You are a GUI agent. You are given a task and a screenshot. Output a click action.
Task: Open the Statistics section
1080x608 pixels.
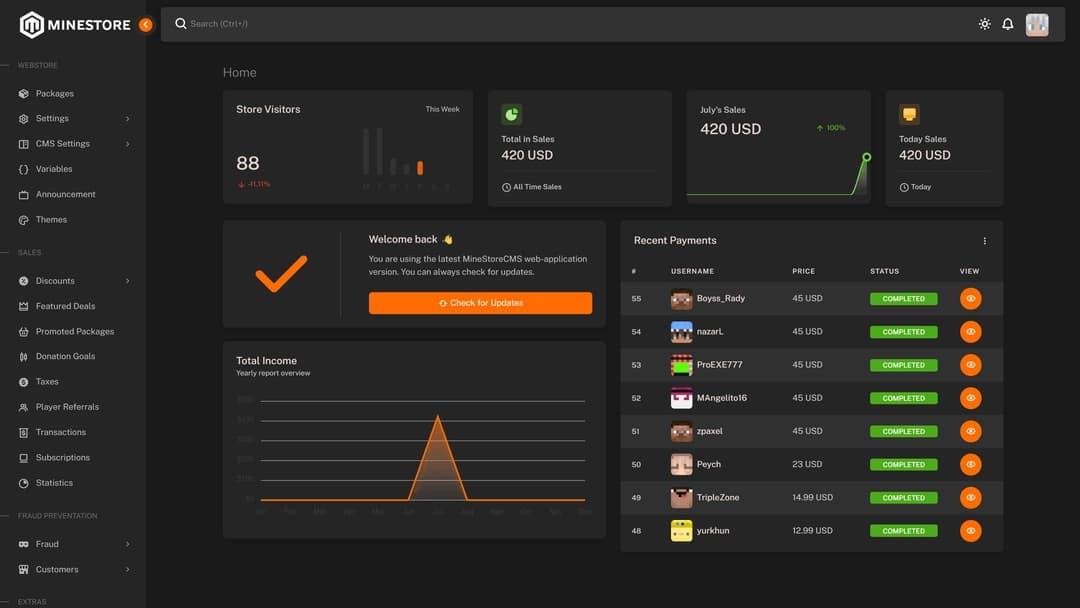(x=55, y=482)
